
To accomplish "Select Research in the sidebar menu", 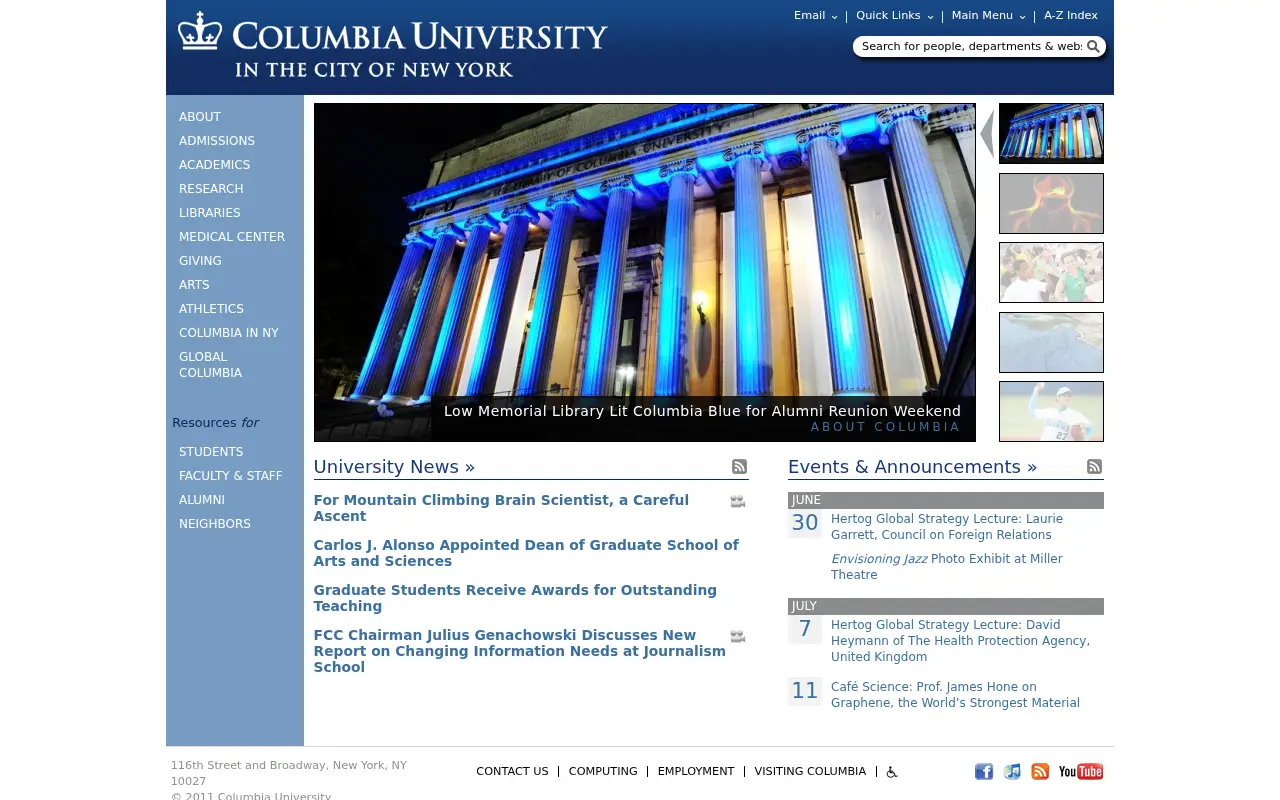I will [x=211, y=189].
